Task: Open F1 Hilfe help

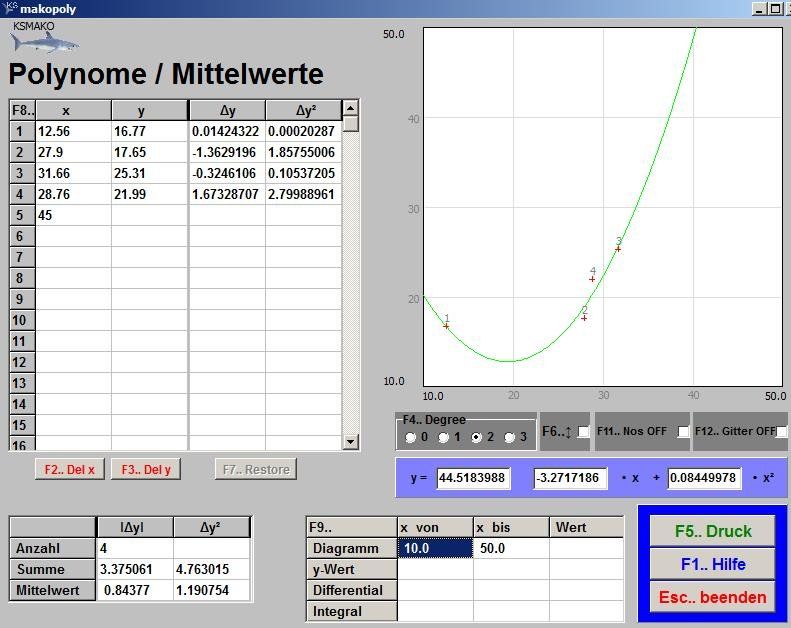Action: click(712, 564)
